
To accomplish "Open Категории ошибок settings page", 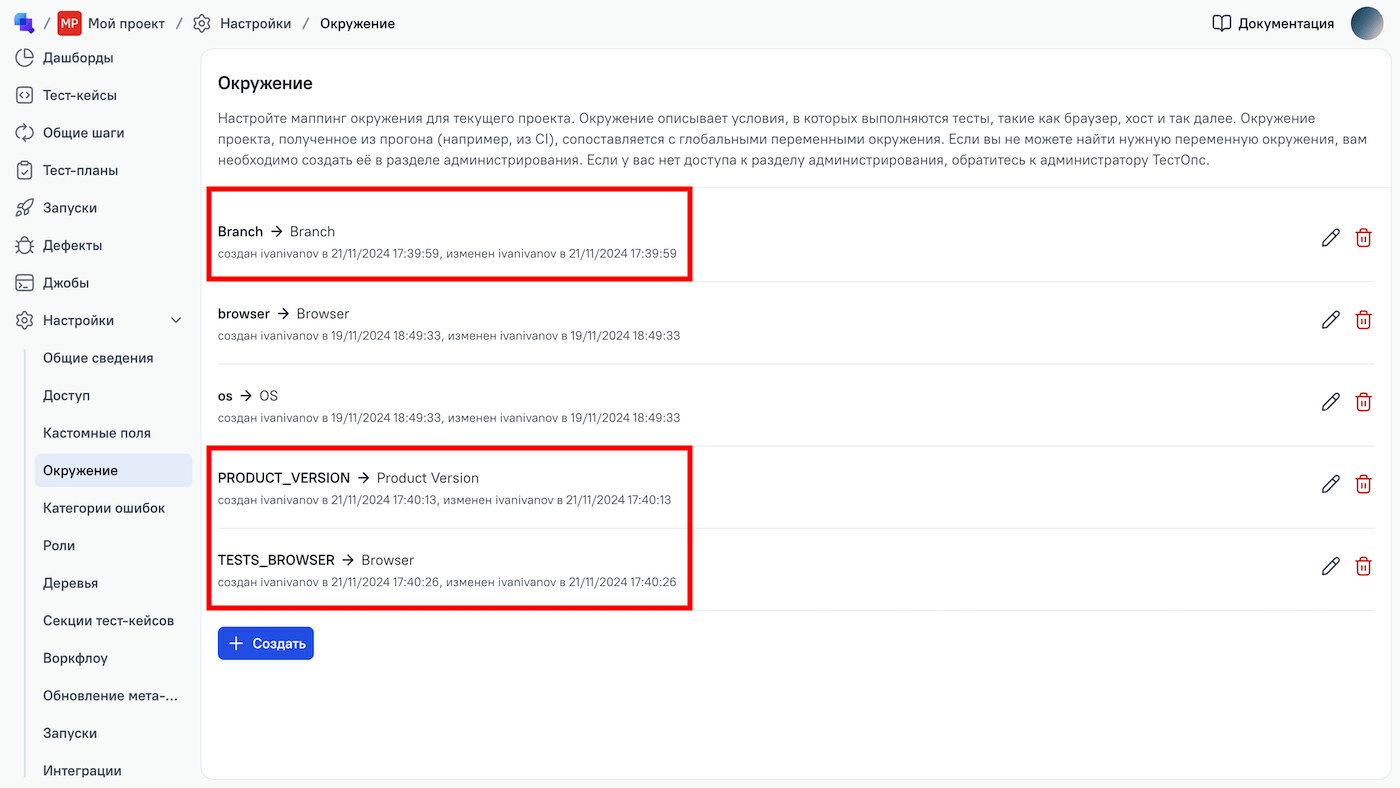I will point(103,508).
